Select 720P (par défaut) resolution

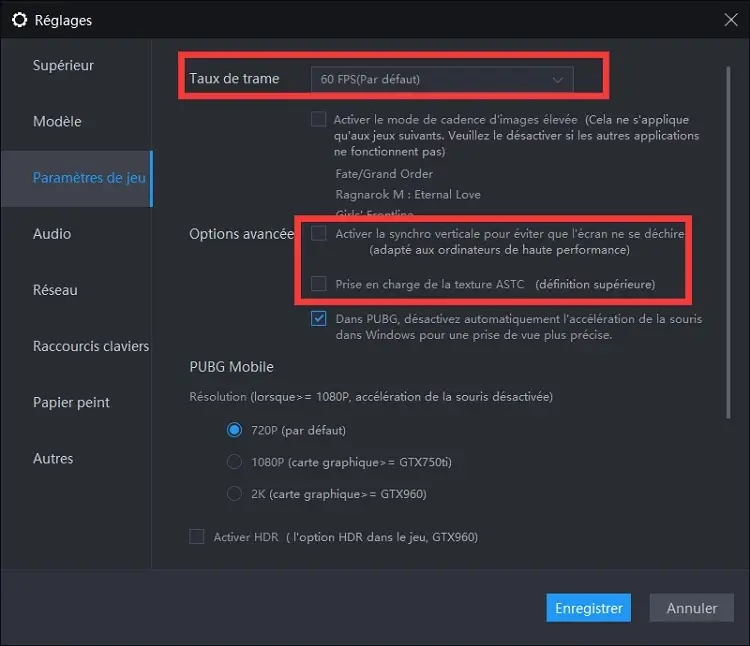point(235,430)
